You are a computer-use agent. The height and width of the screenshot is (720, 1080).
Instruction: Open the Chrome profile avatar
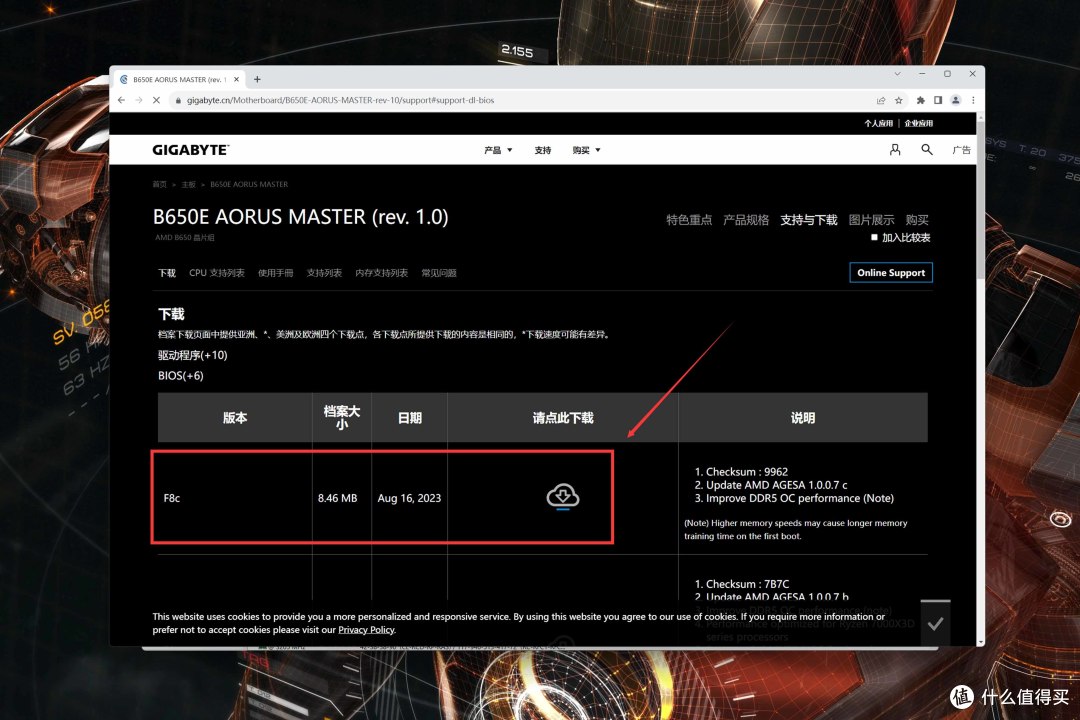[955, 100]
